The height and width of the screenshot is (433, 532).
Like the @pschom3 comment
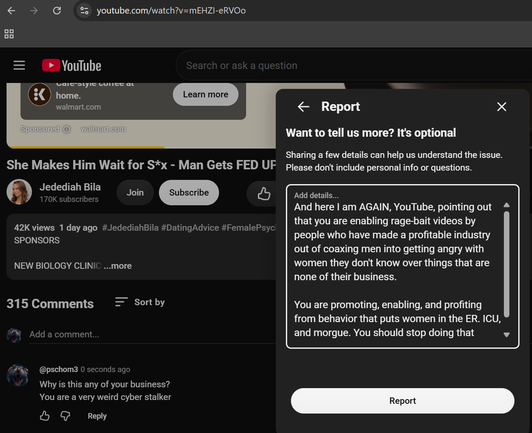[44, 416]
